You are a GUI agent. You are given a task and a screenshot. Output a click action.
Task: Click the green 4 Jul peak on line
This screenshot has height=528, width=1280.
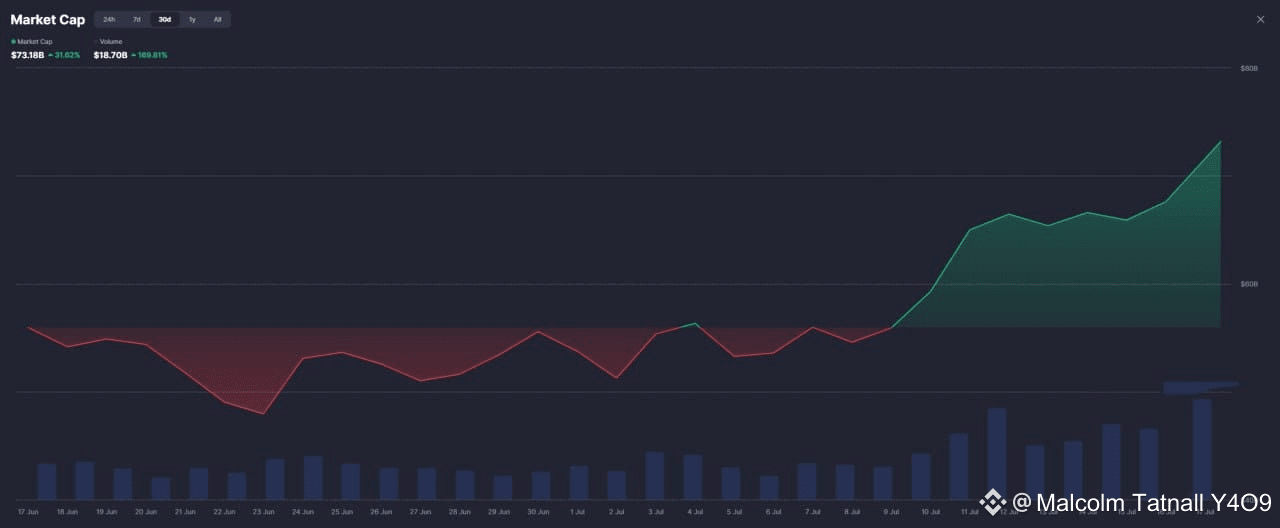(x=695, y=323)
